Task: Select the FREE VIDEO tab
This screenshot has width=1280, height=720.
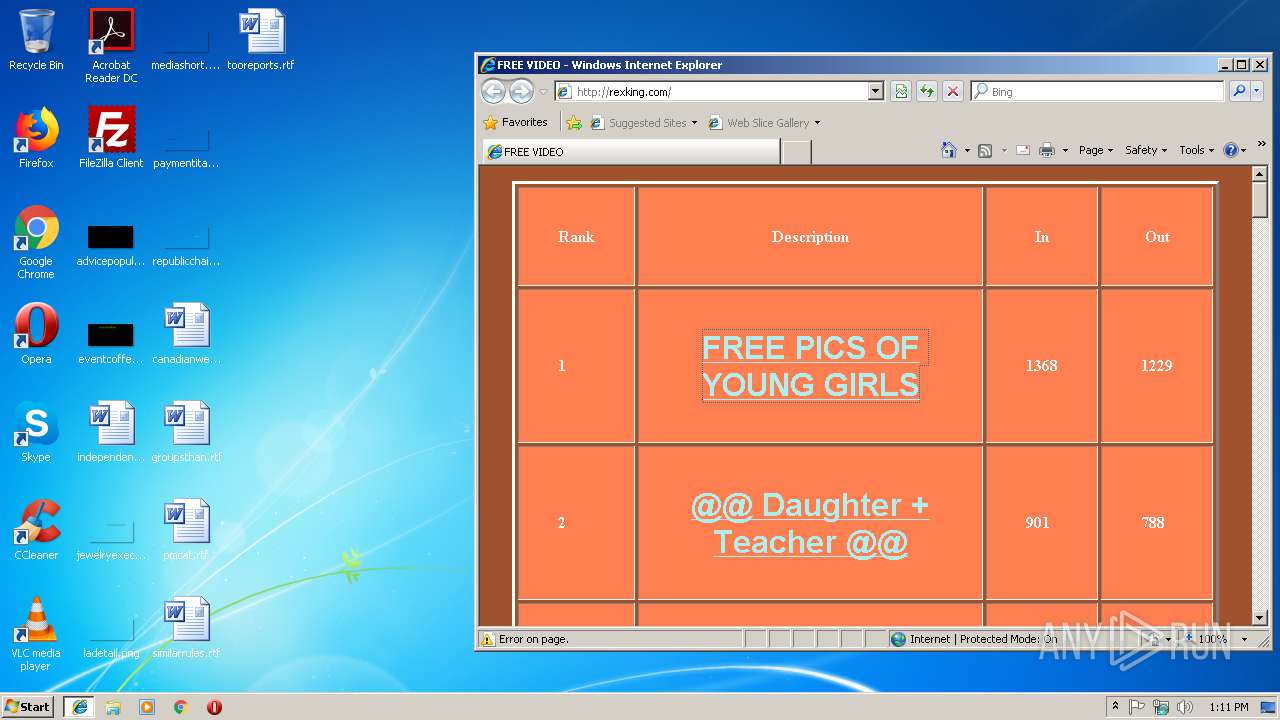Action: click(631, 152)
